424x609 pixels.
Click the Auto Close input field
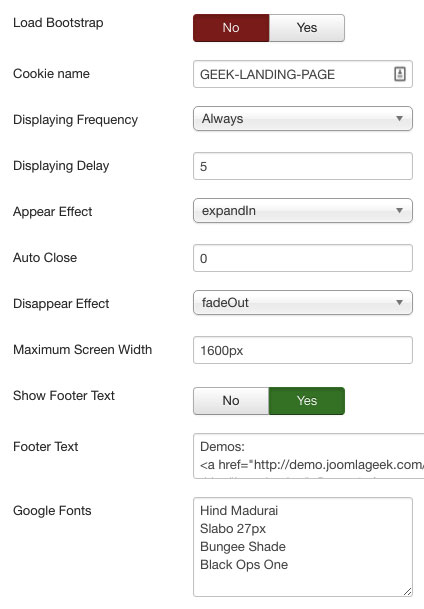[303, 258]
